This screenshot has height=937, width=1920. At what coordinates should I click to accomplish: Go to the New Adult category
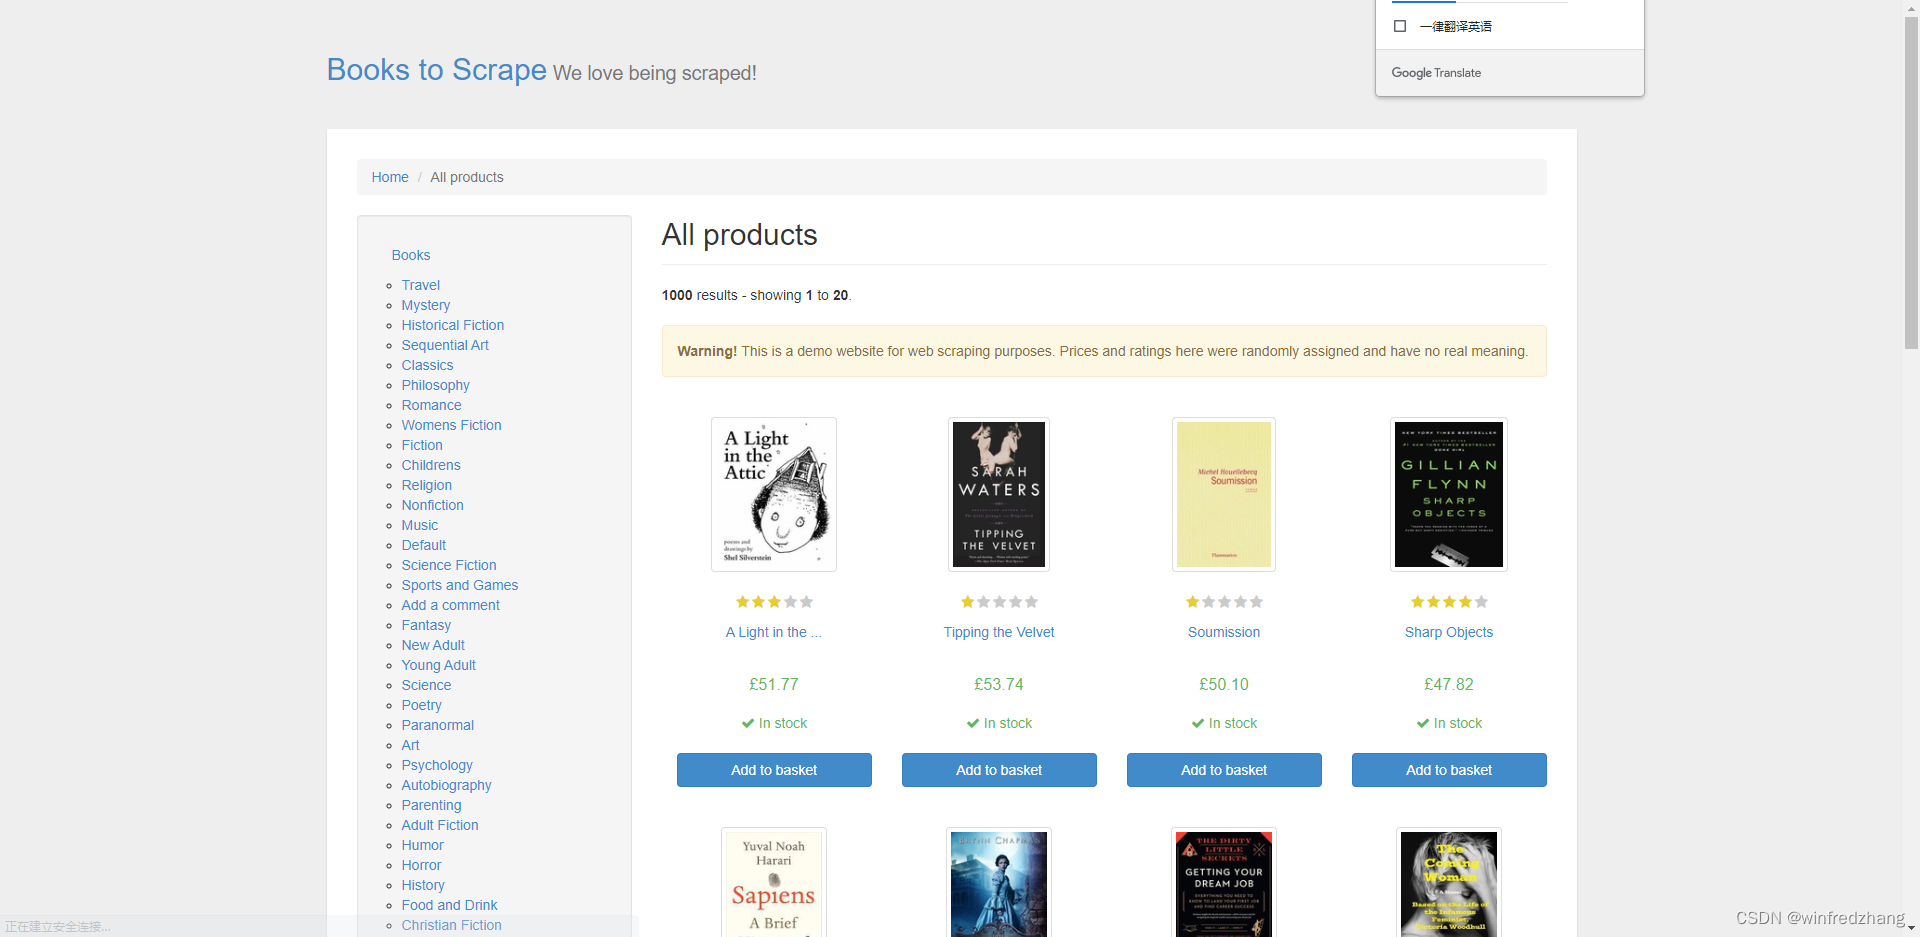pos(433,645)
